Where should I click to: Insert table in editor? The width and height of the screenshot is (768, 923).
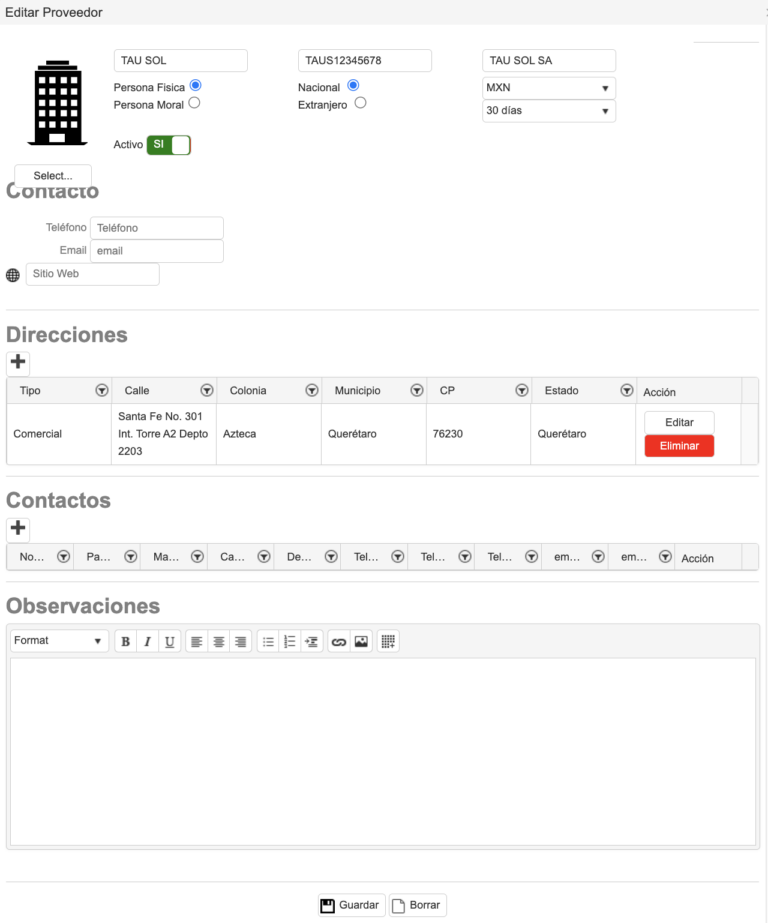pos(388,641)
